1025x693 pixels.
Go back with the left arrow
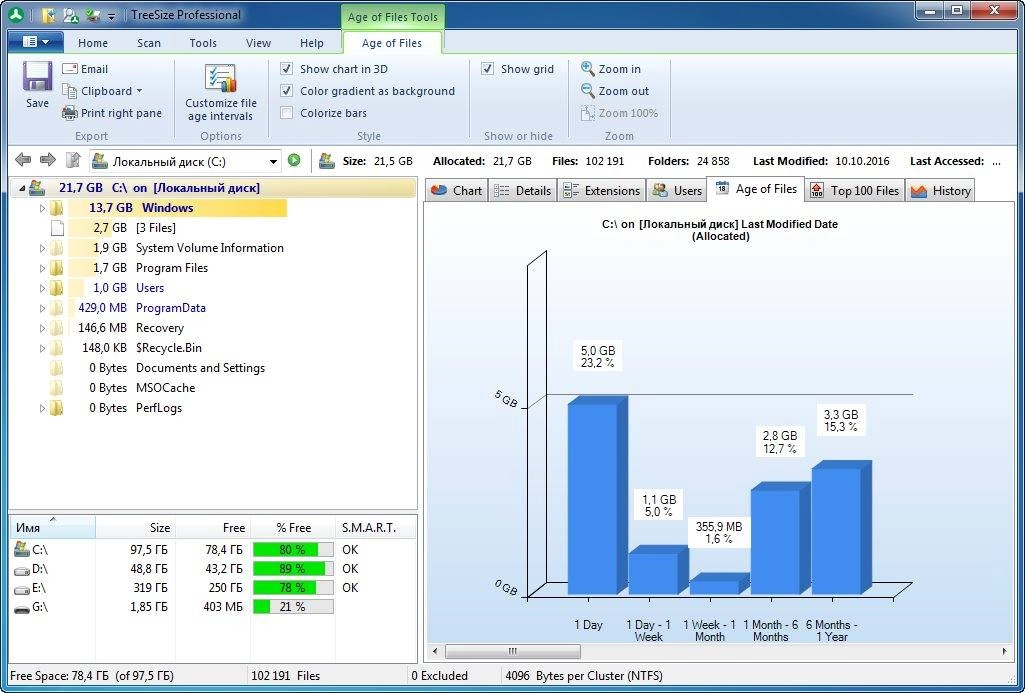coord(23,160)
